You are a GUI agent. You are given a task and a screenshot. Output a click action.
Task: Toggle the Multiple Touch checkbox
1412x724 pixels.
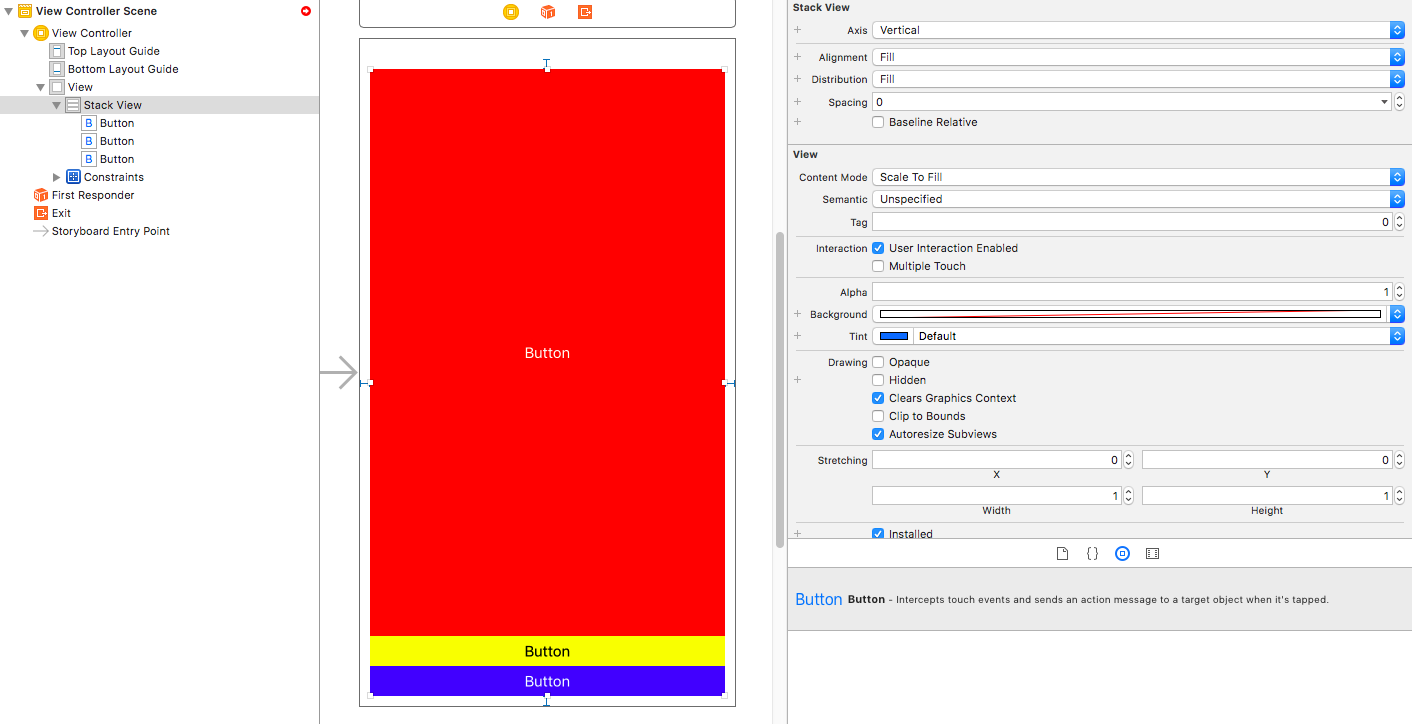coord(878,266)
